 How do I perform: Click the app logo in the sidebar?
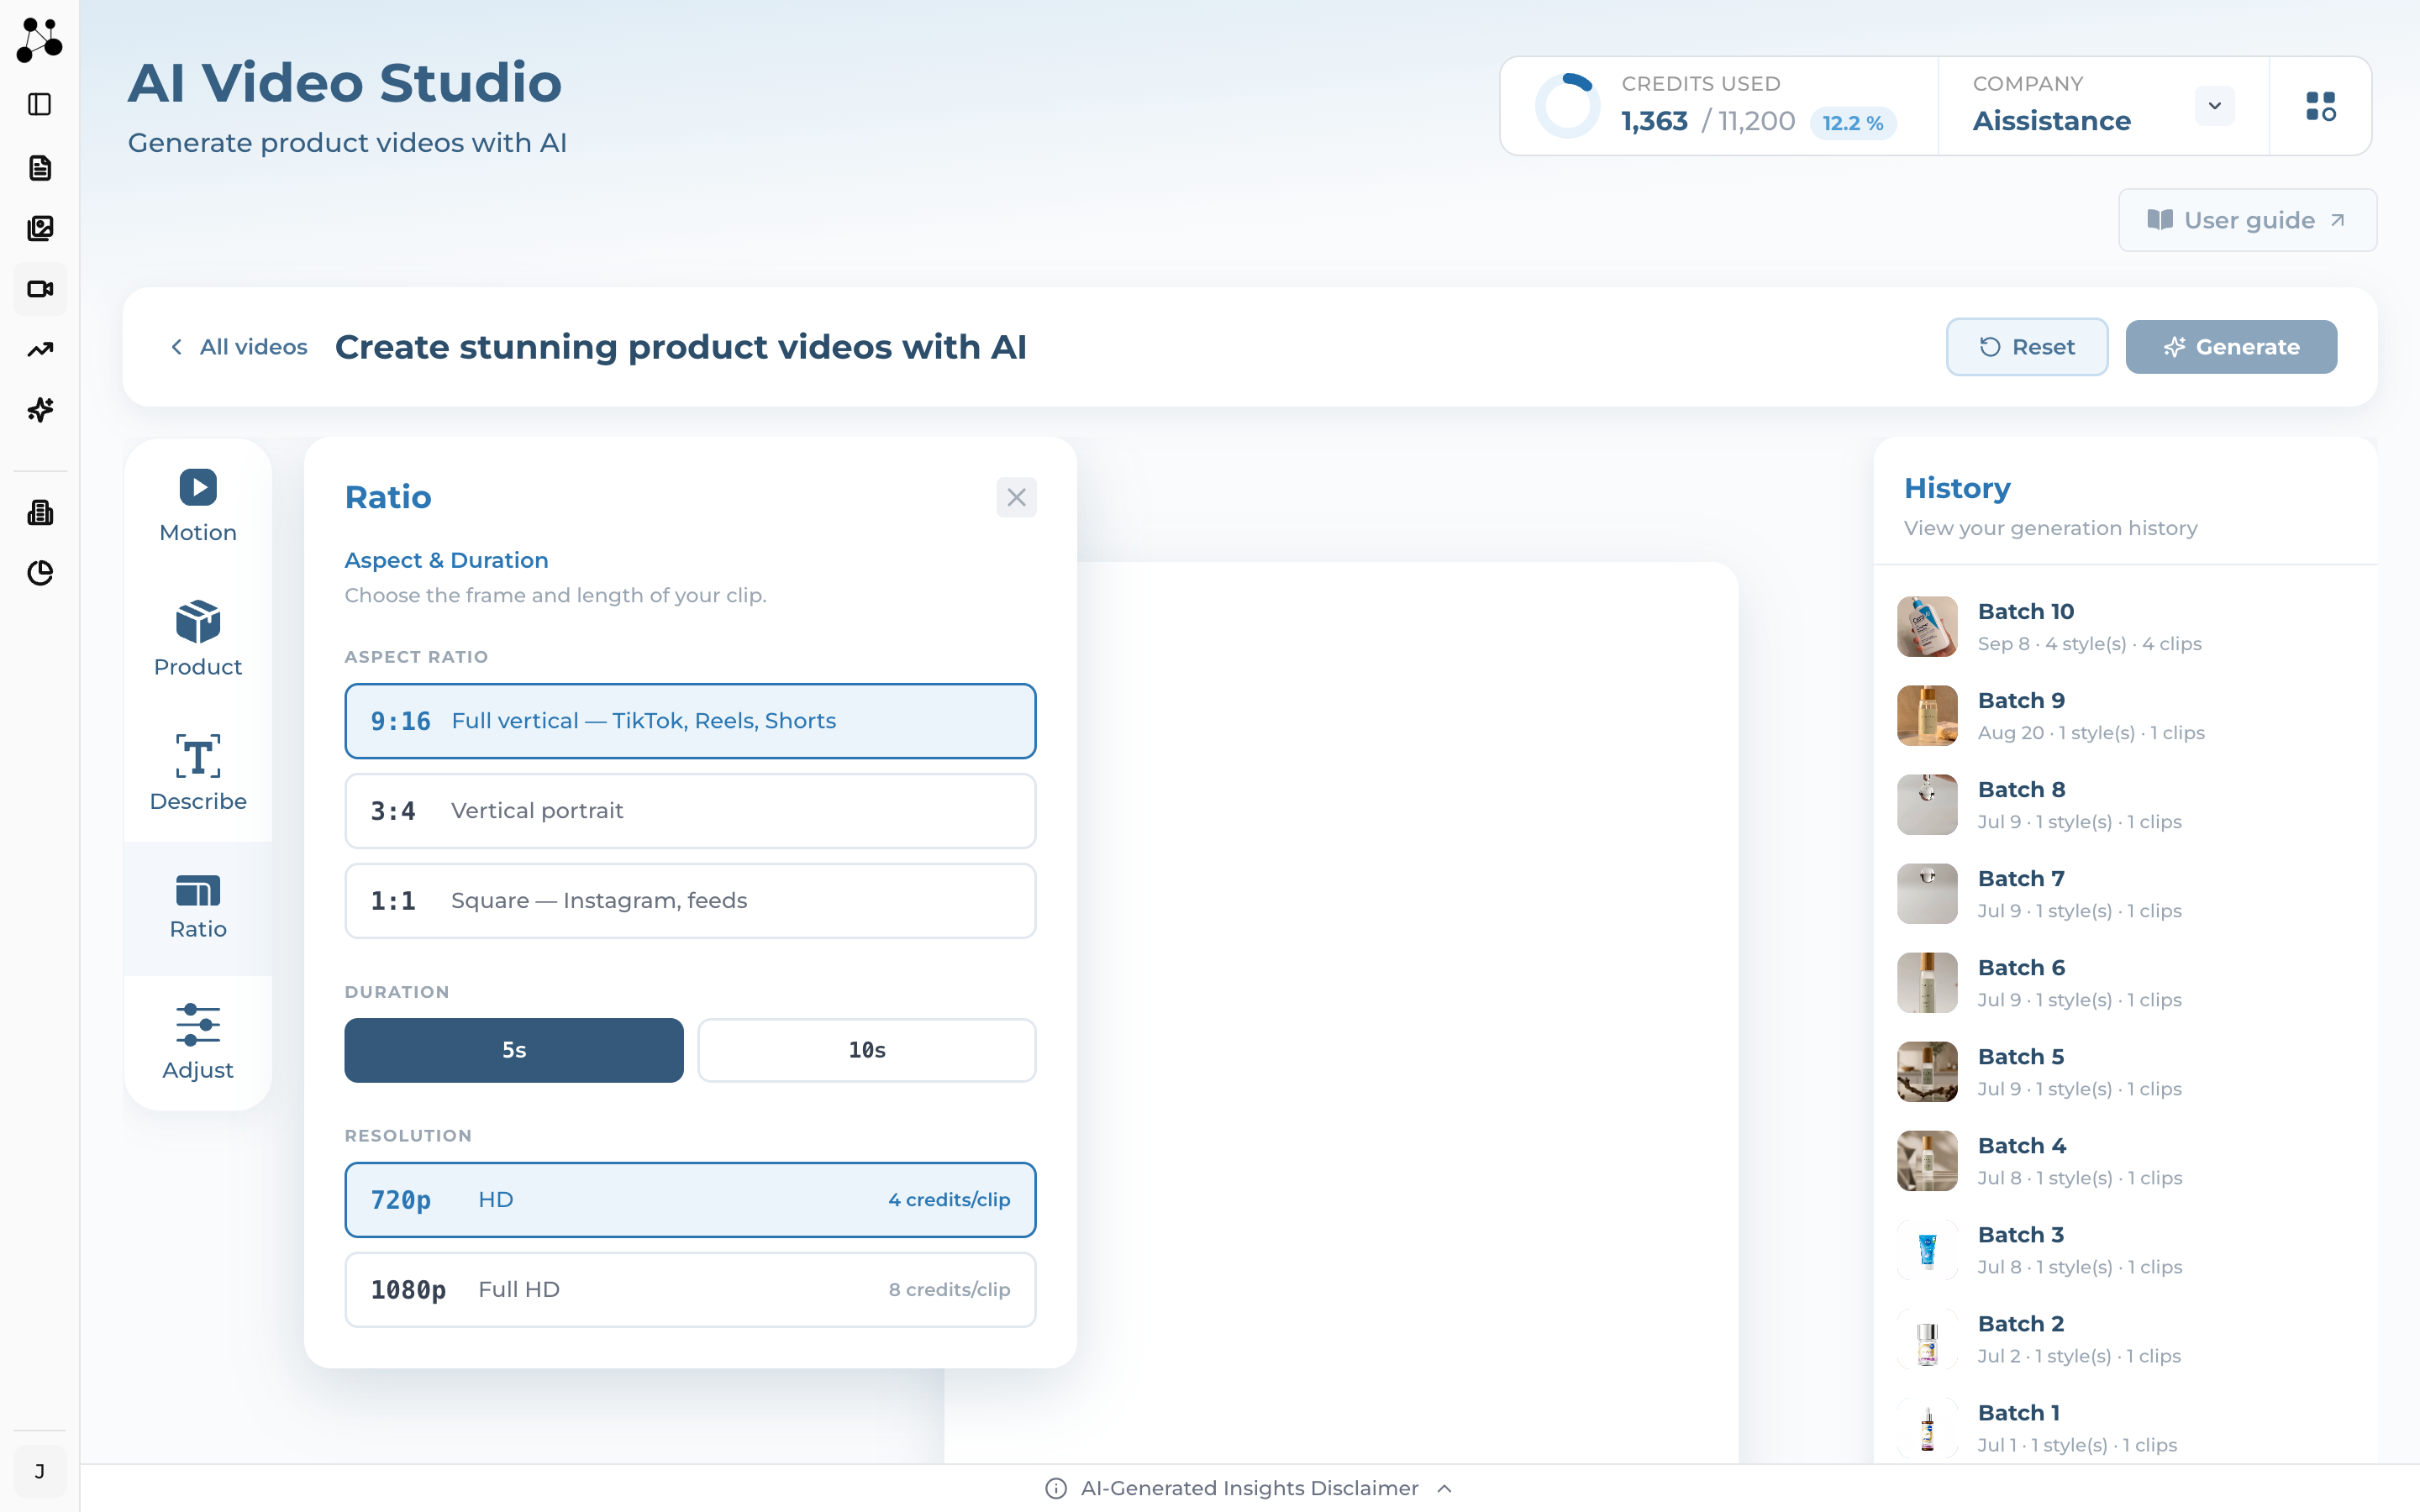(40, 40)
